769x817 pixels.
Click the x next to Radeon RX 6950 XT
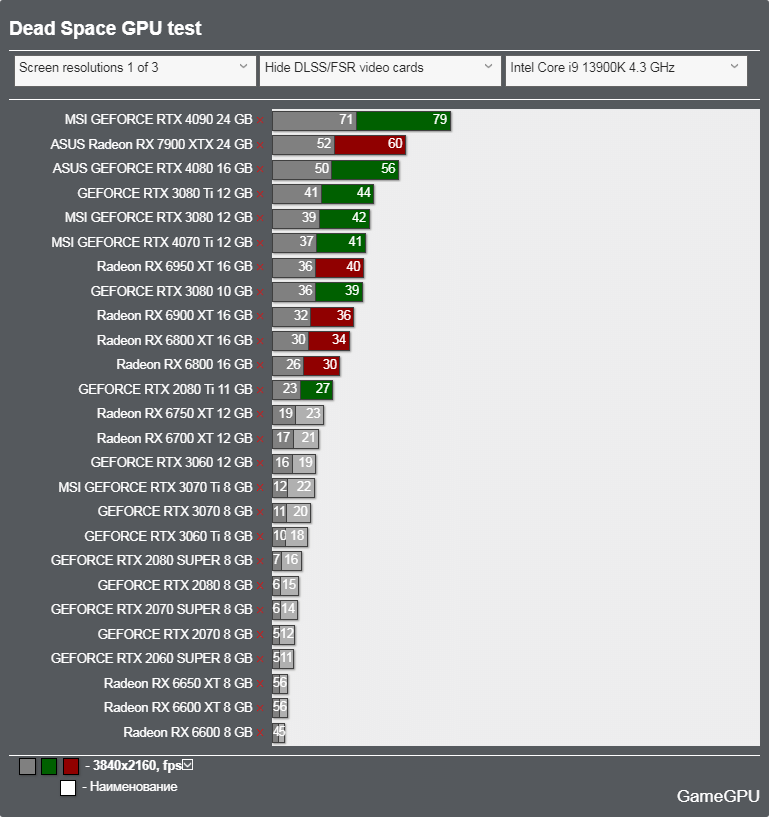pos(260,267)
